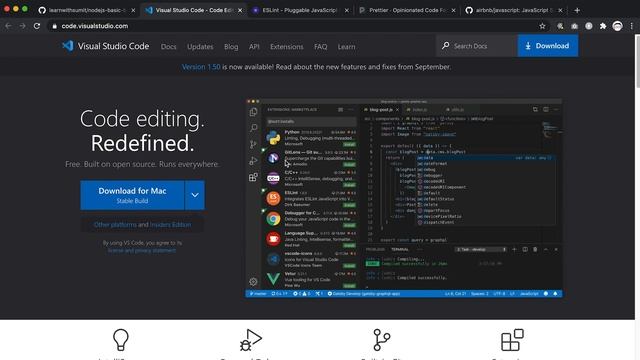
Task: Open the Chrome profile avatar
Action: tap(617, 26)
